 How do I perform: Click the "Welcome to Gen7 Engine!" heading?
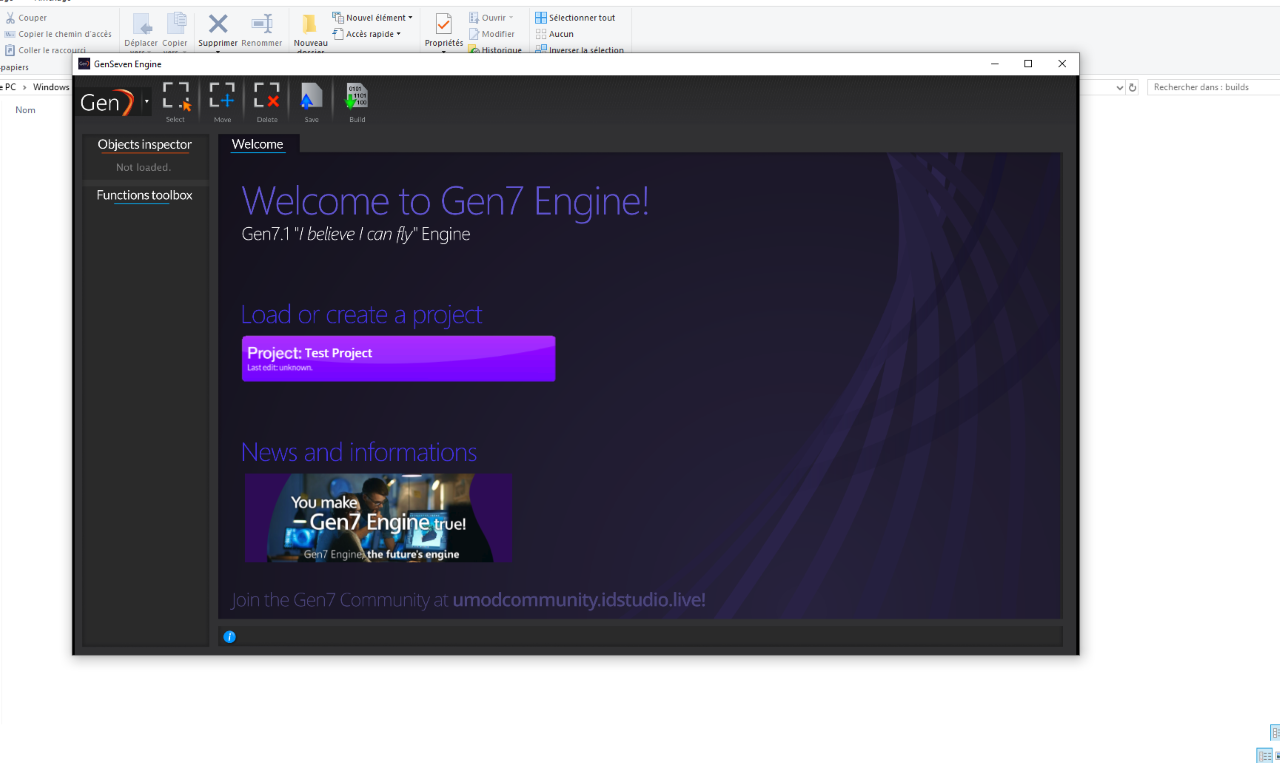[445, 201]
